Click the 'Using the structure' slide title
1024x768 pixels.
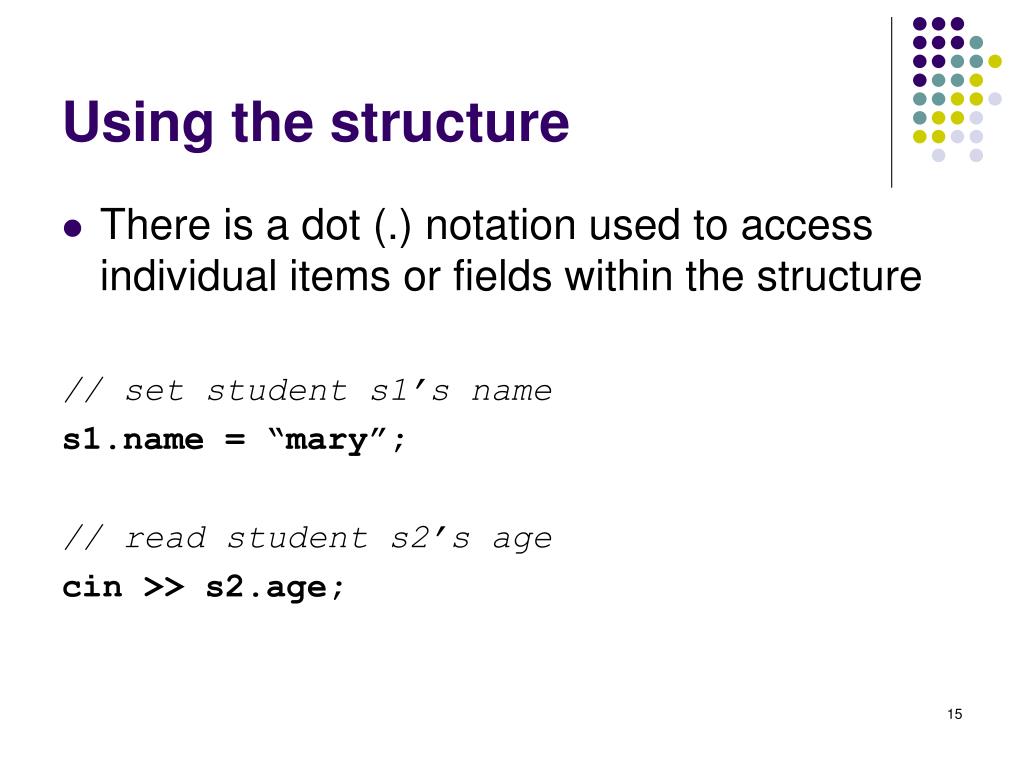pos(316,121)
